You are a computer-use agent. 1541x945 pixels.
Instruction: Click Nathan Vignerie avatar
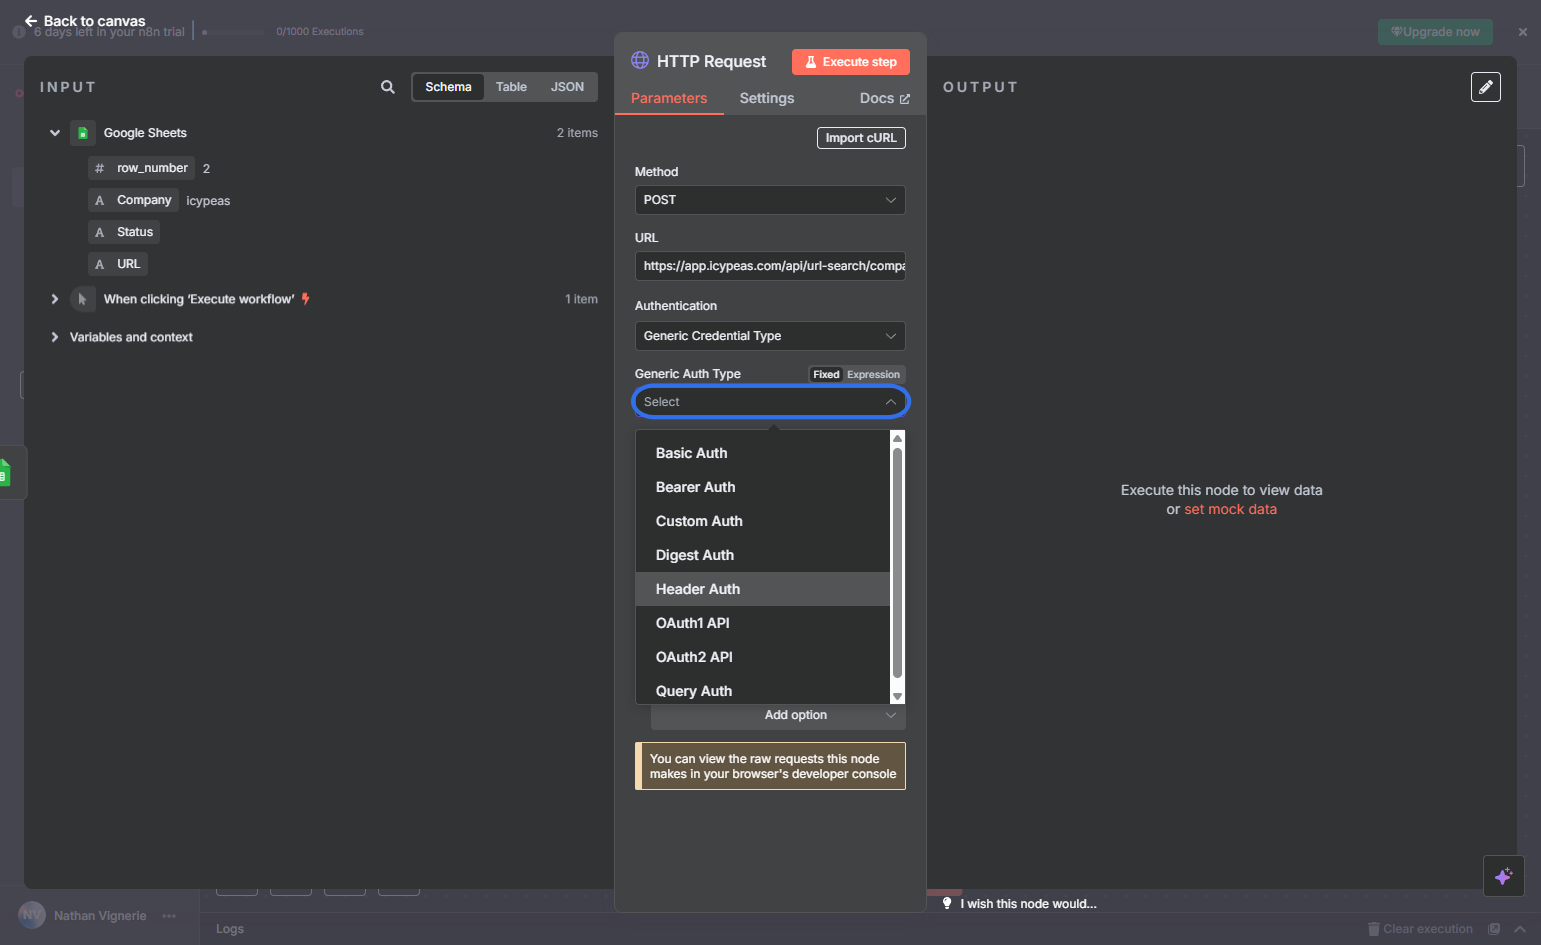pos(32,915)
